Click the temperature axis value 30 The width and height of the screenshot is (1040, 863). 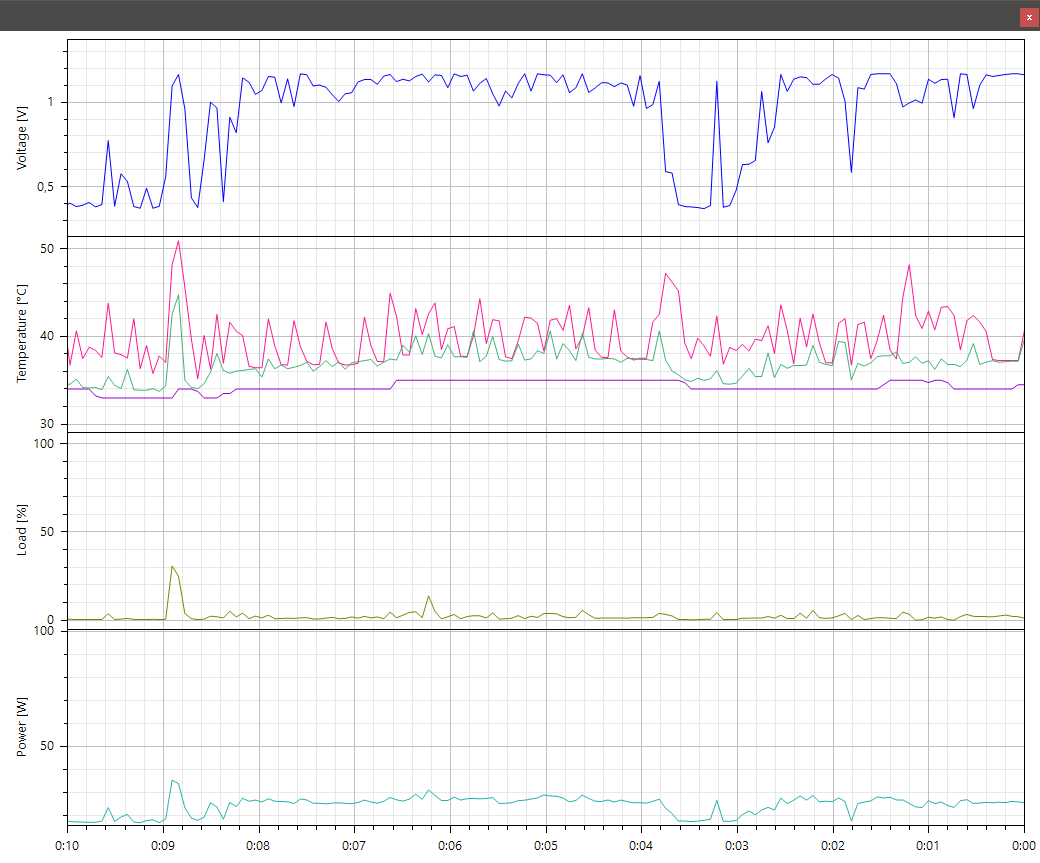coord(47,424)
